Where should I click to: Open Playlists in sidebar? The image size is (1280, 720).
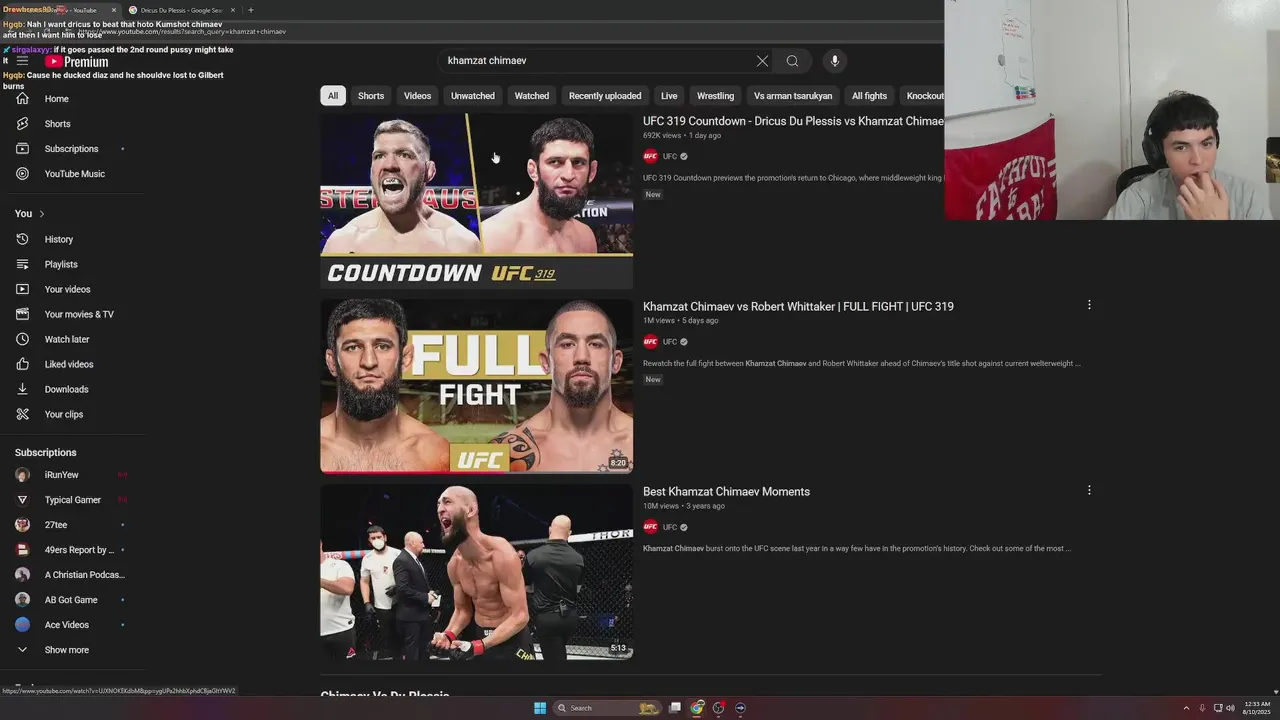click(72, 265)
